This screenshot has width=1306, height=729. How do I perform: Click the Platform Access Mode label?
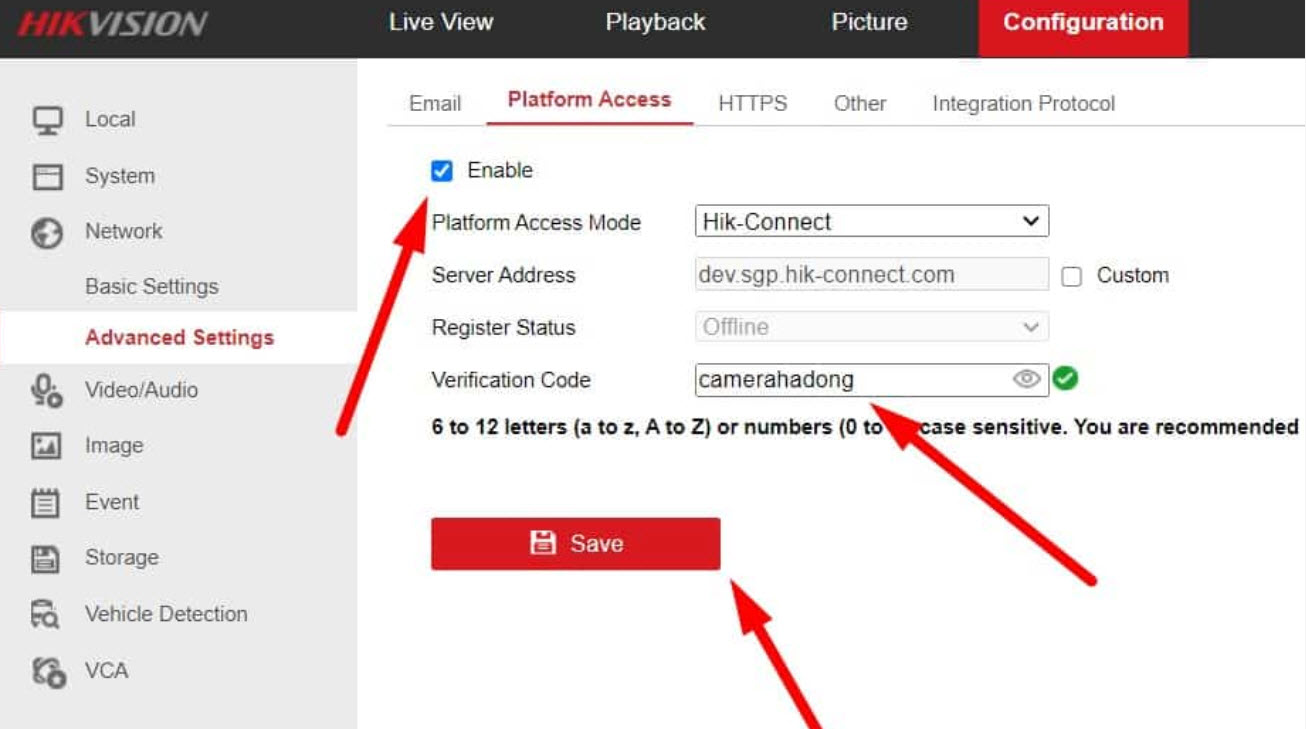pos(536,223)
